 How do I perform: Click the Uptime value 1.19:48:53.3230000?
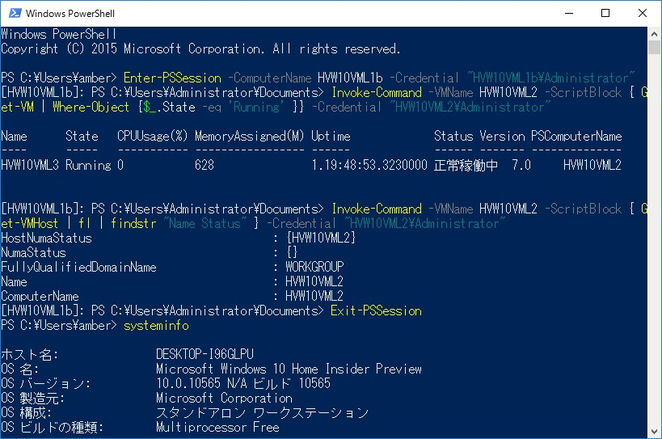[369, 165]
